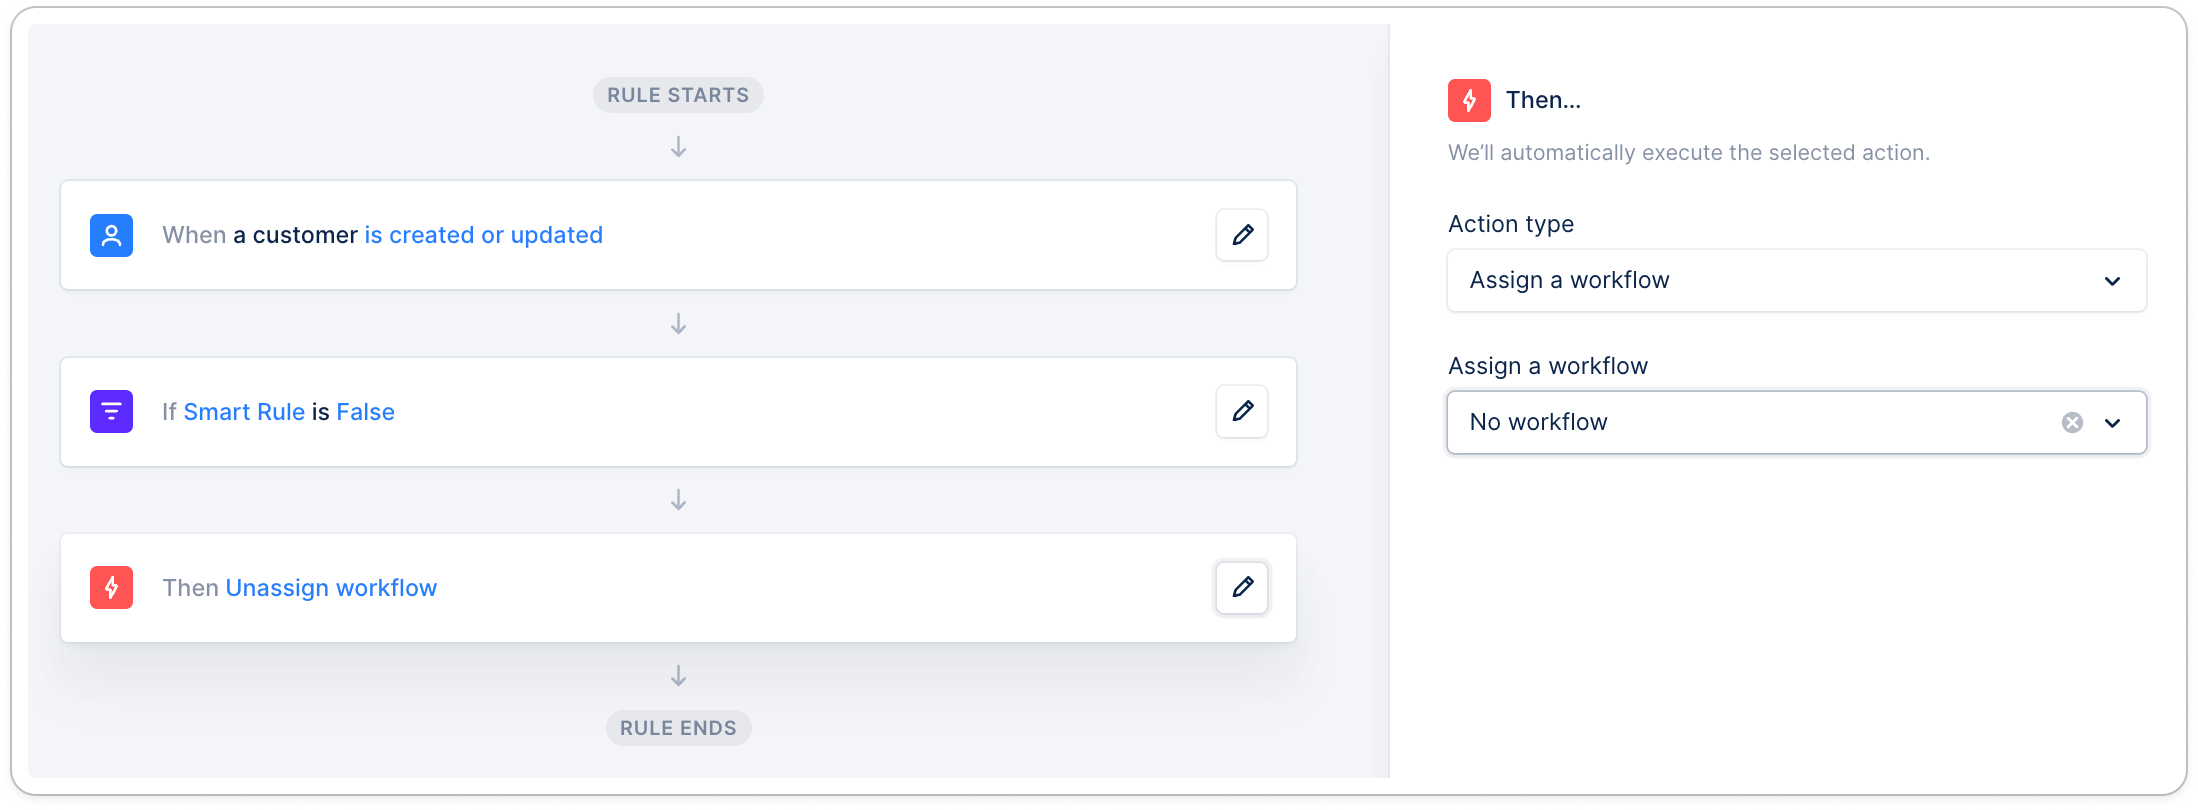The height and width of the screenshot is (810, 2198).
Task: Edit the Unassign workflow action step
Action: pyautogui.click(x=1242, y=587)
